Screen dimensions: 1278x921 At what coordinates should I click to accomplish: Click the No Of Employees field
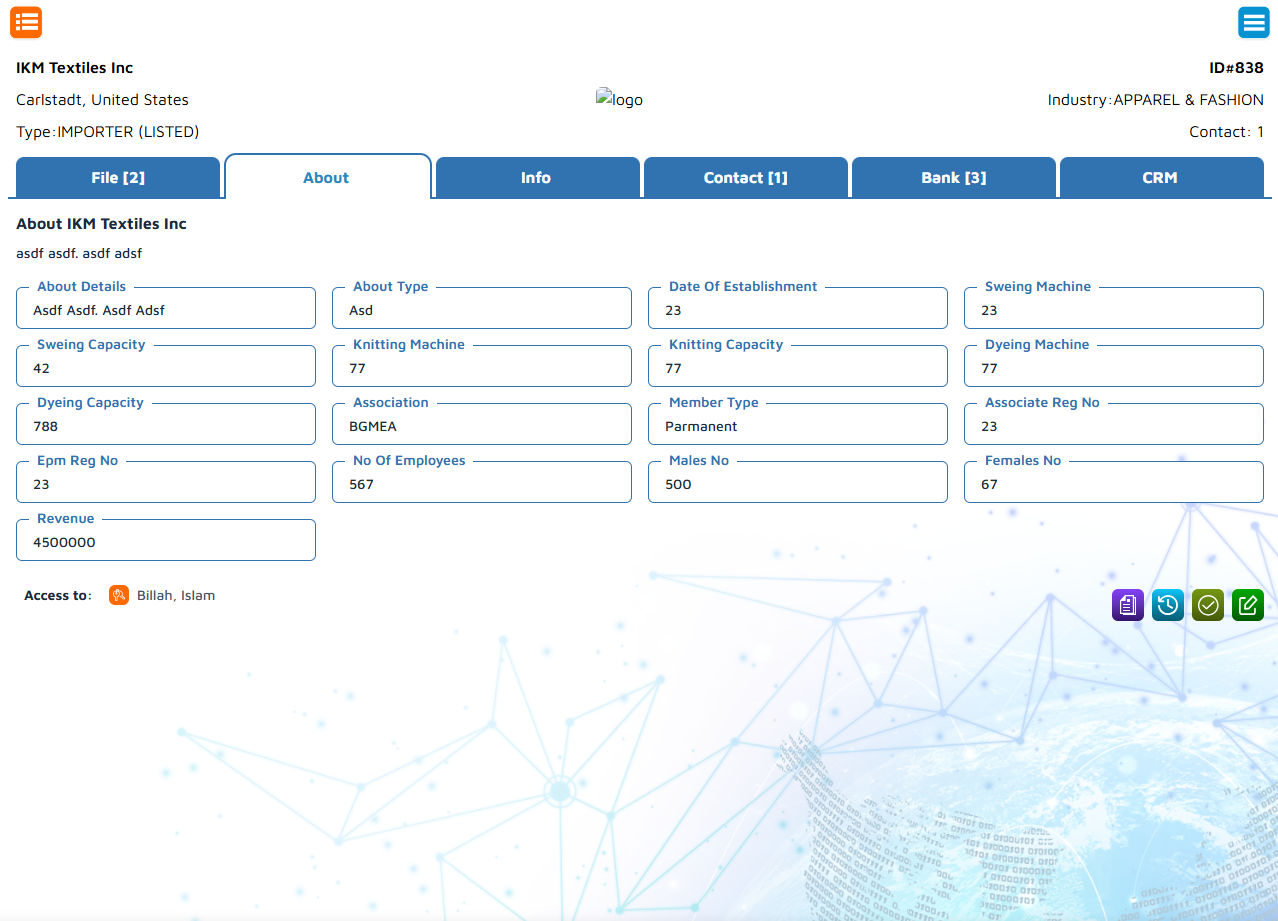482,482
